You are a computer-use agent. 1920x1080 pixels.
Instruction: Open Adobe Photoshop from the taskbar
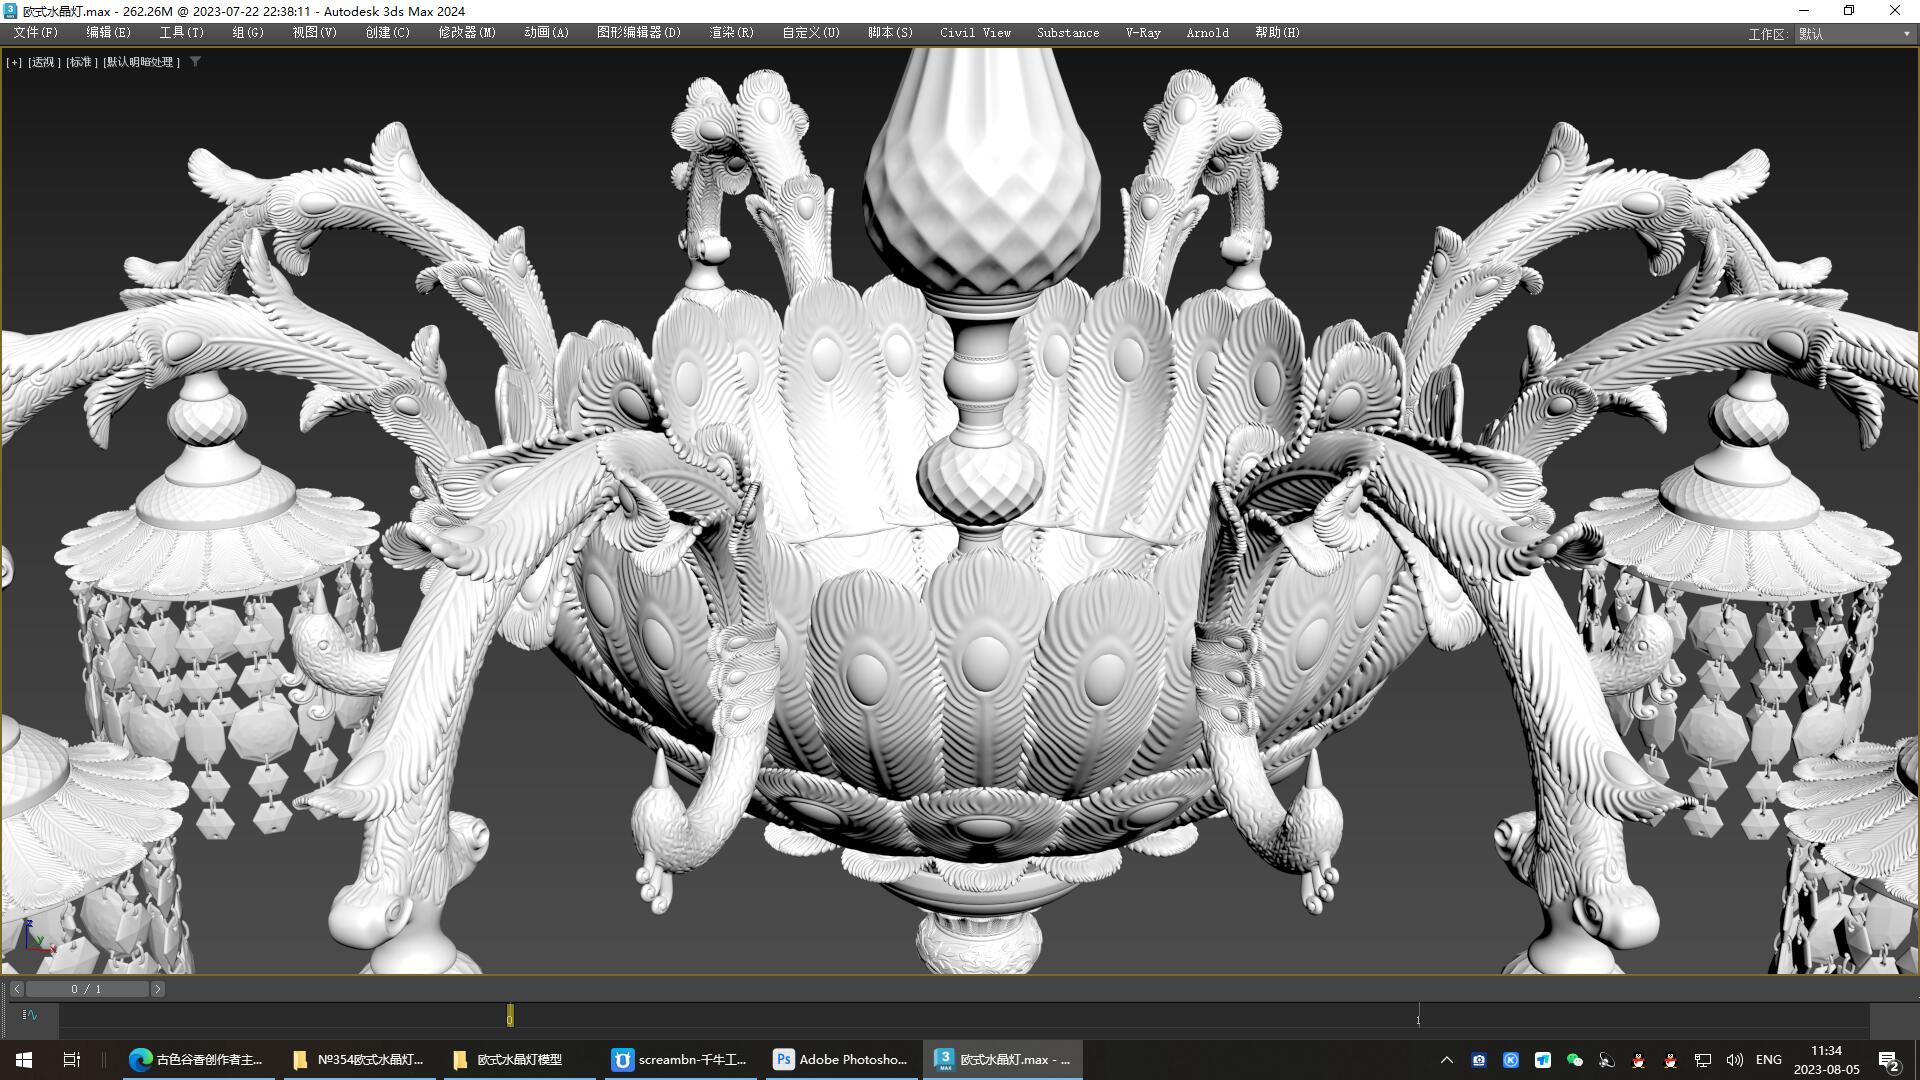pos(843,1059)
